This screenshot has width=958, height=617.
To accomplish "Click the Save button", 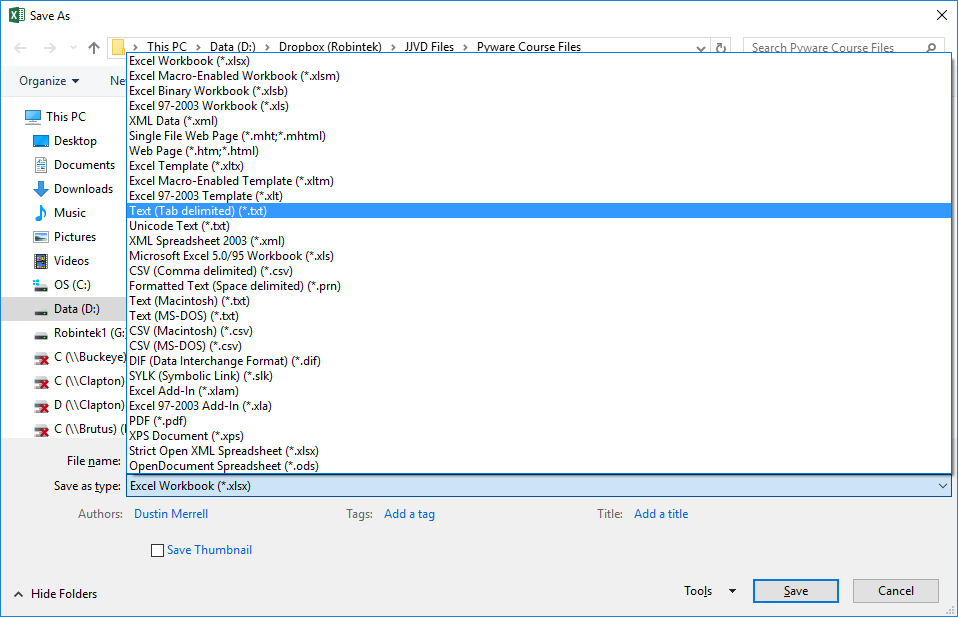I will coord(795,591).
